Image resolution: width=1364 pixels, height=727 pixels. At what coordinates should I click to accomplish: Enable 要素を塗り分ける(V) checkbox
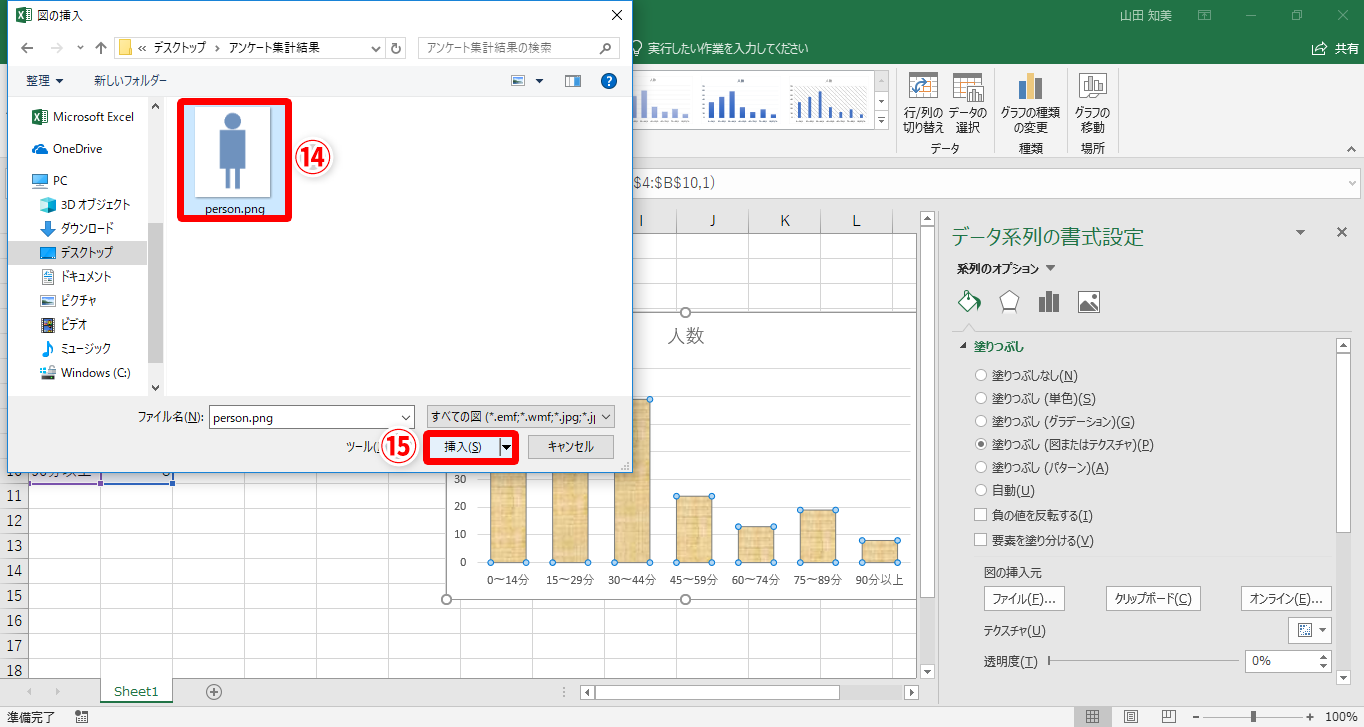pos(981,540)
